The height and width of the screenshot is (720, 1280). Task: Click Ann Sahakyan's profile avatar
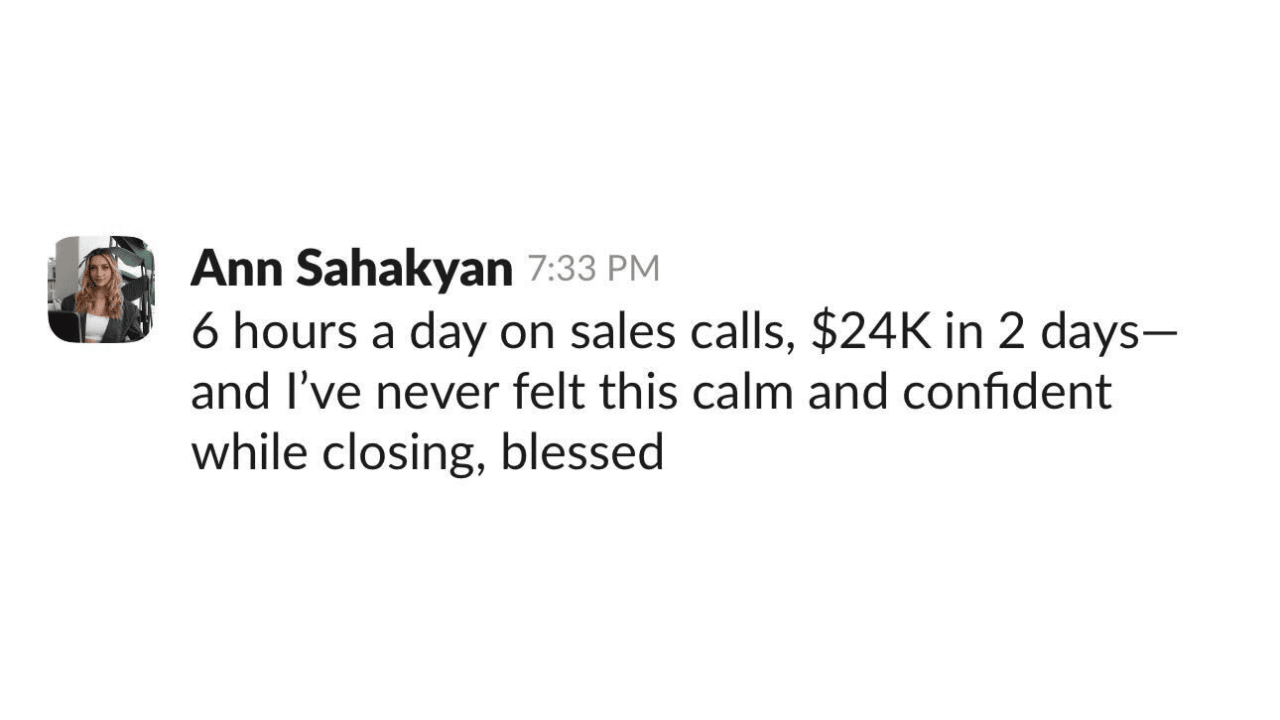click(101, 289)
